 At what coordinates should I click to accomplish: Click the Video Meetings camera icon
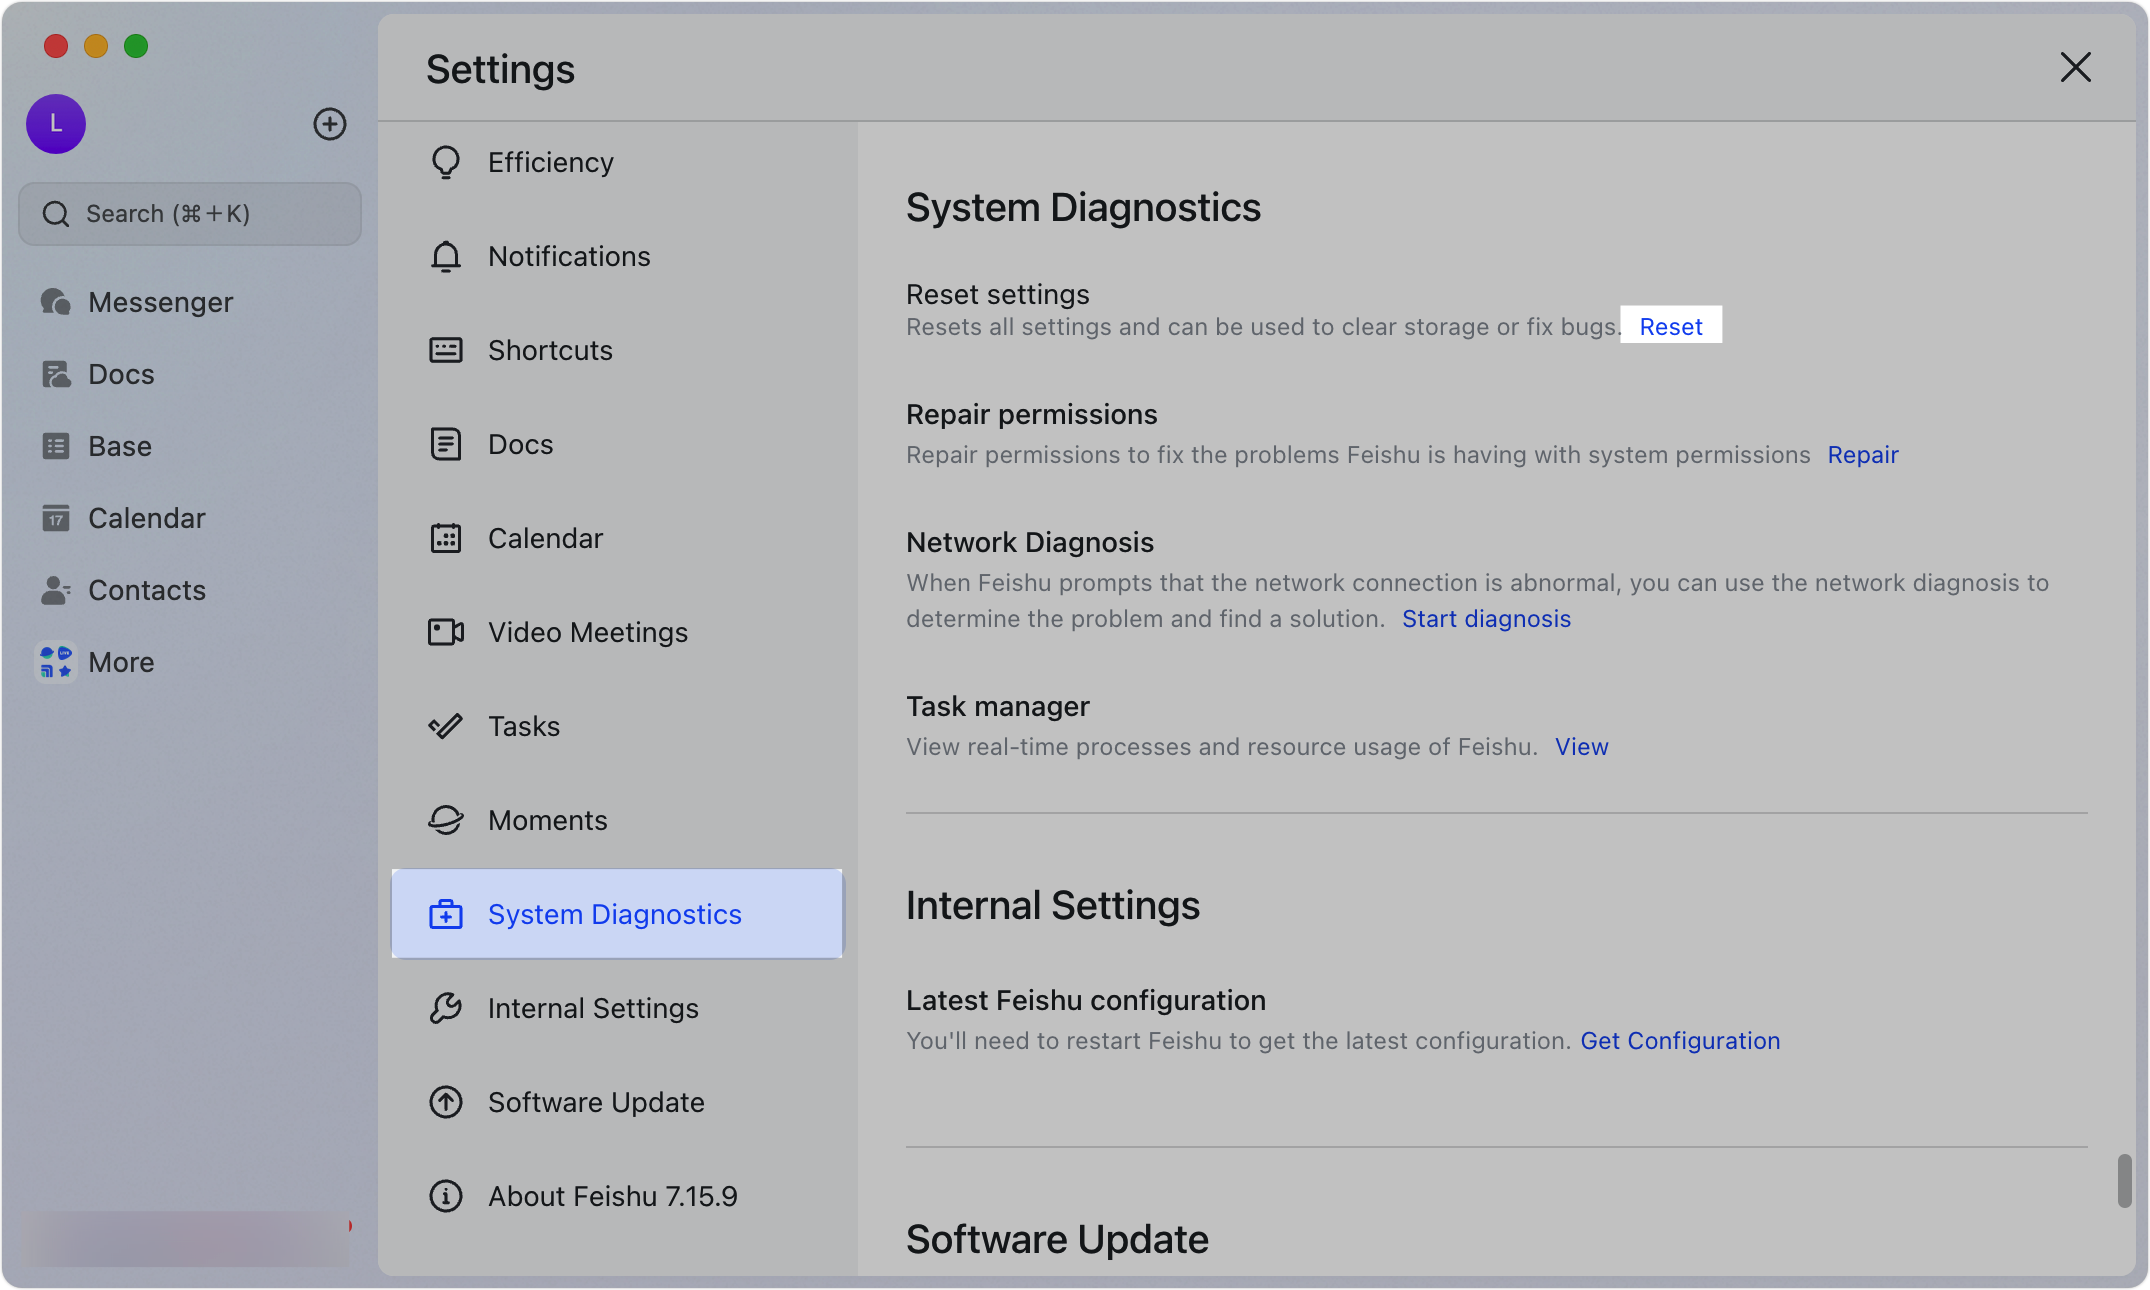click(x=446, y=632)
